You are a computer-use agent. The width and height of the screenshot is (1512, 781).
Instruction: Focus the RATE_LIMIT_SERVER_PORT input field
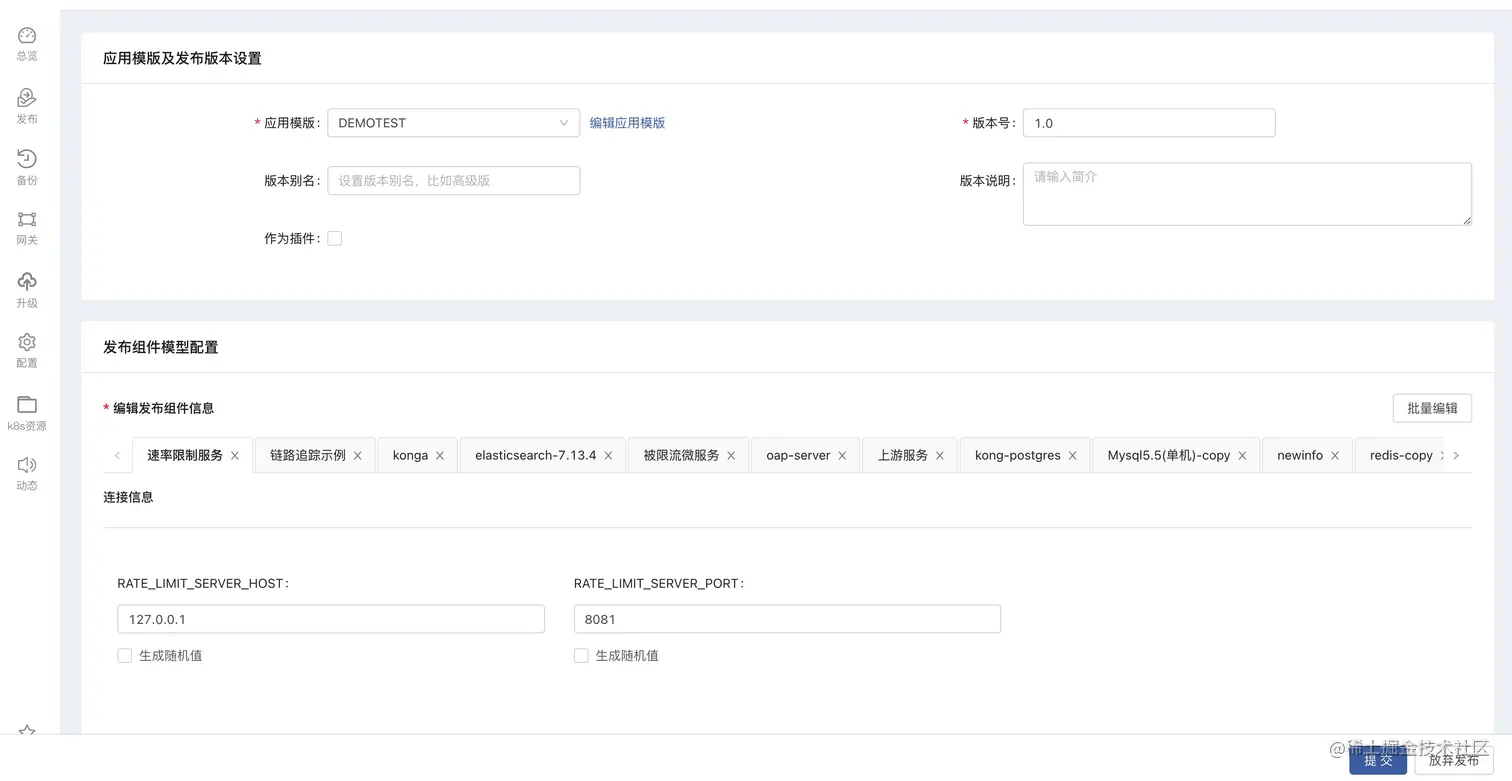coord(787,619)
